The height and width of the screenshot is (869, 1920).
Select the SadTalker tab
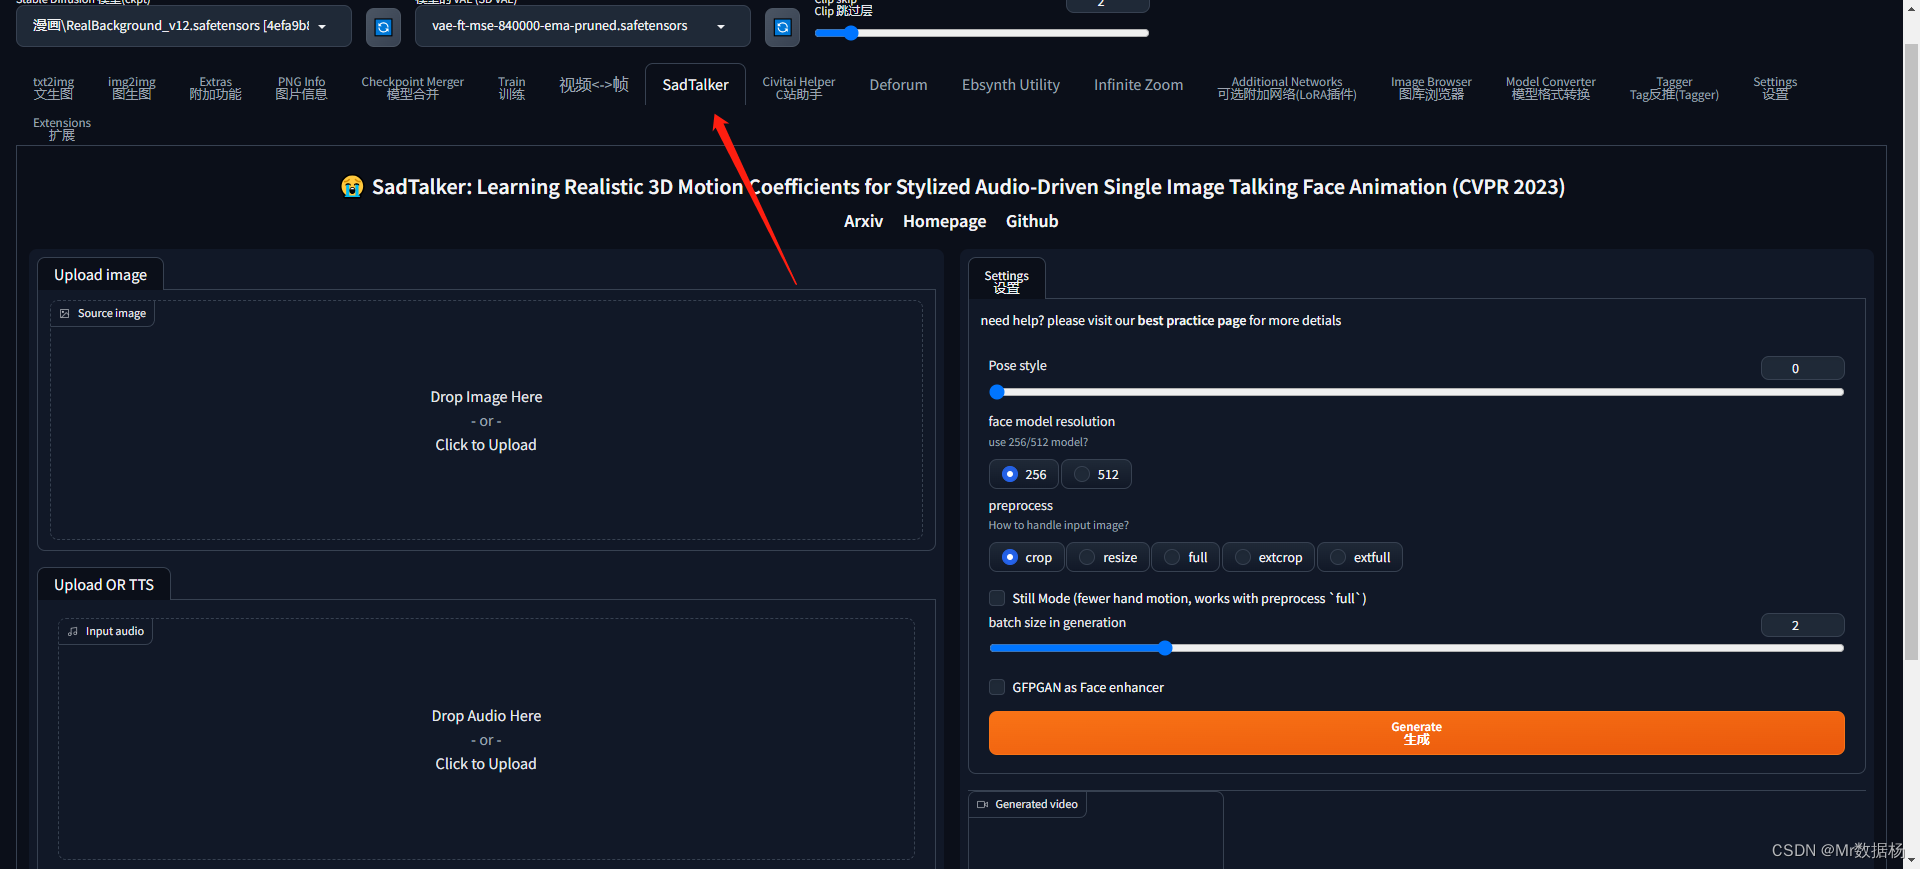coord(696,85)
